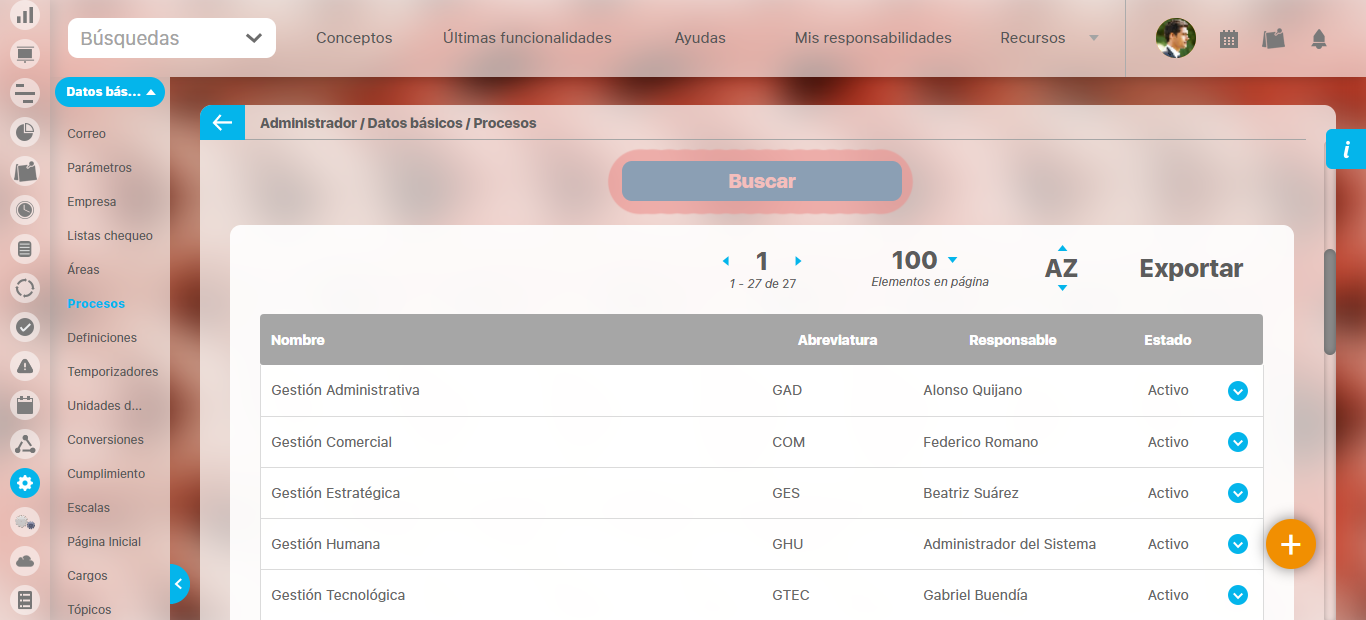
Task: Open the pie chart sidebar icon
Action: pos(25,132)
